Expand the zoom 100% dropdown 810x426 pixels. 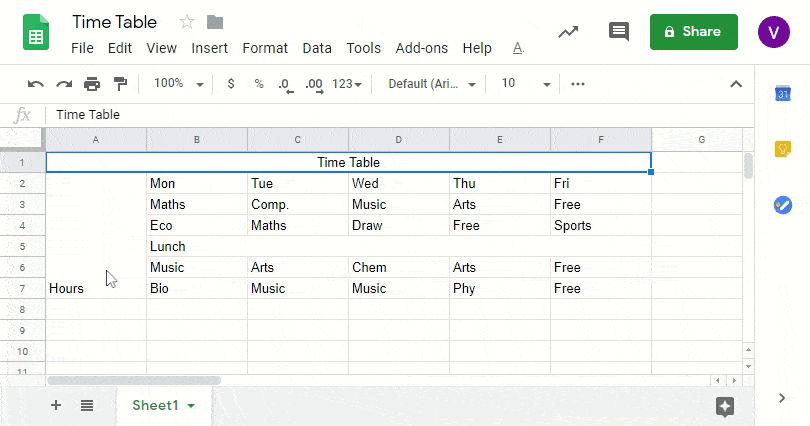pos(178,84)
